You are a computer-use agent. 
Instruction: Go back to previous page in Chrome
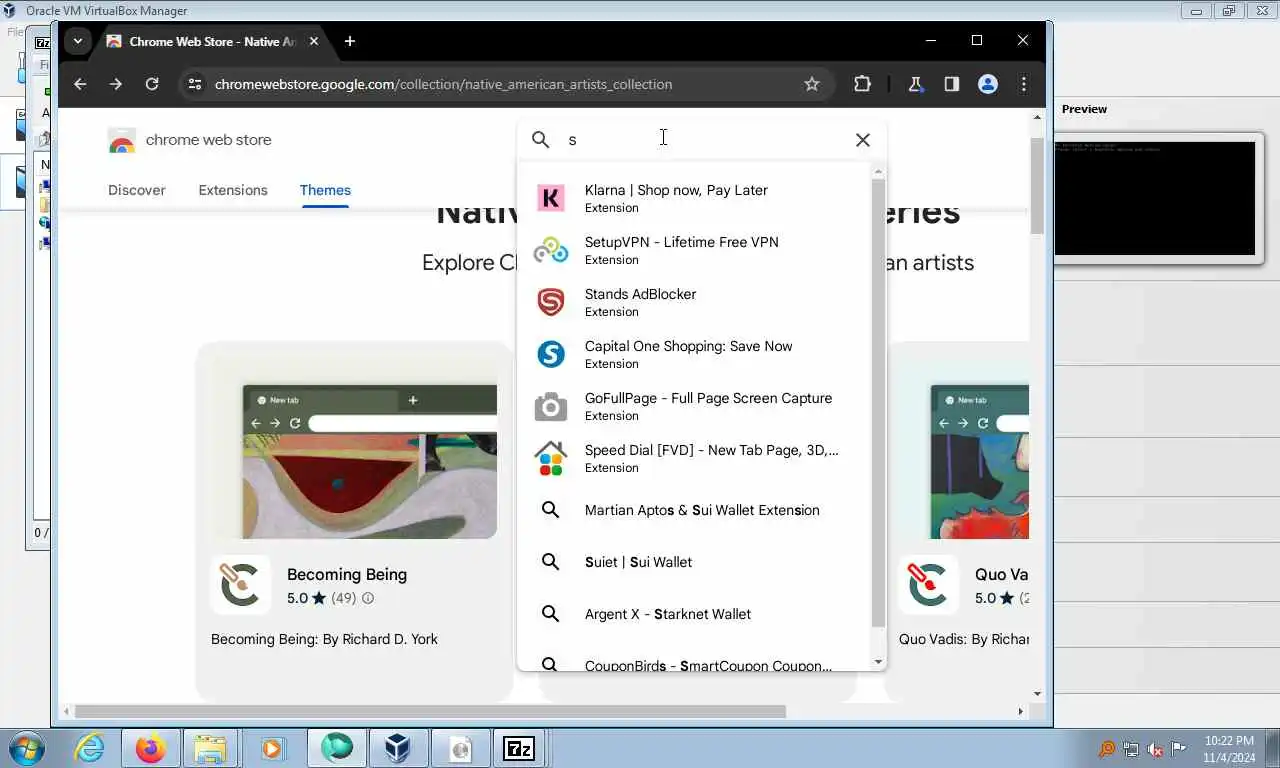tap(80, 84)
